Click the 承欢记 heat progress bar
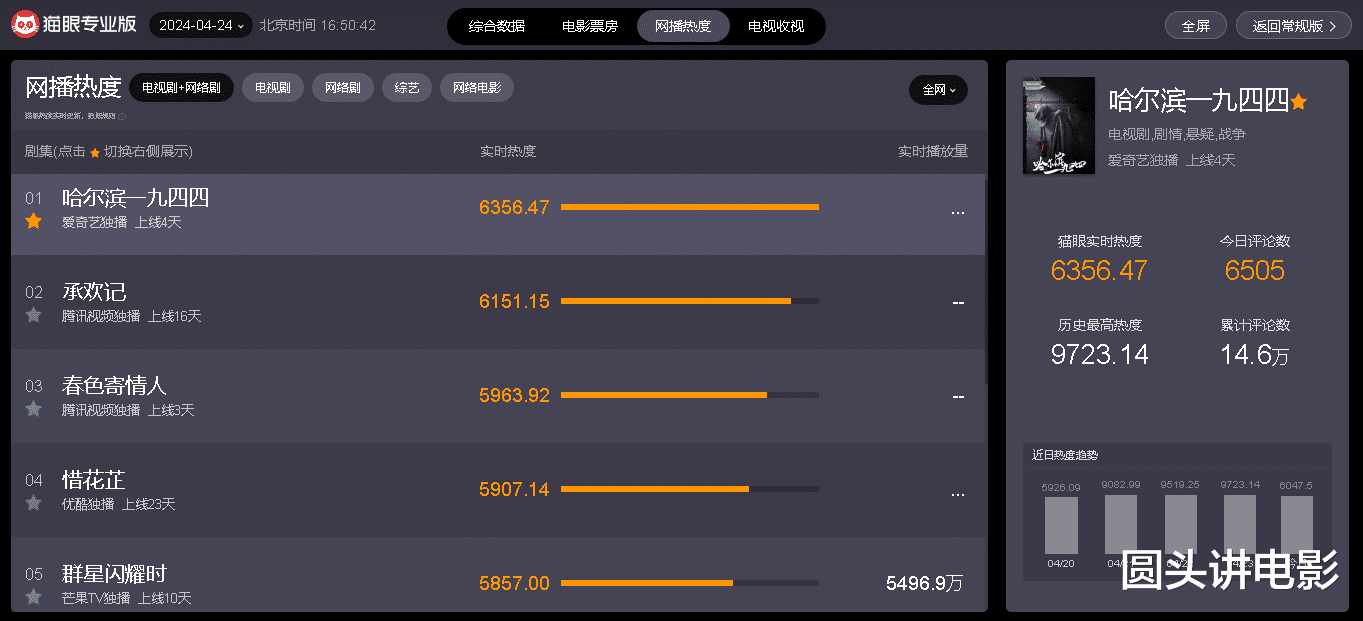The image size is (1363, 621). (x=690, y=301)
